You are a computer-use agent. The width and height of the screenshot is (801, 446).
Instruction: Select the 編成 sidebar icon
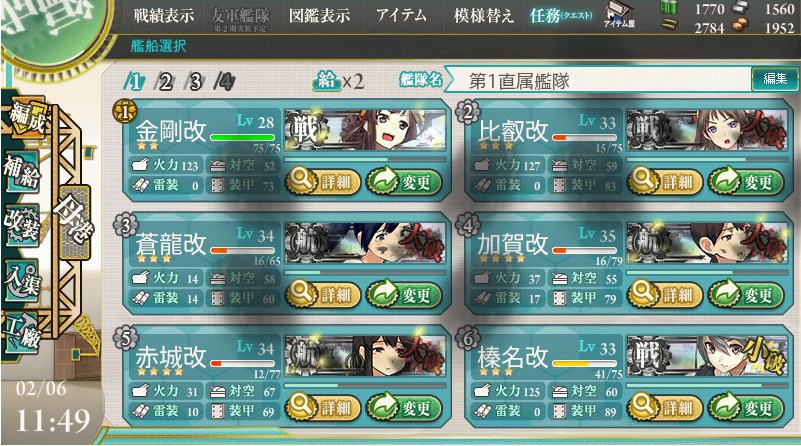pos(26,117)
